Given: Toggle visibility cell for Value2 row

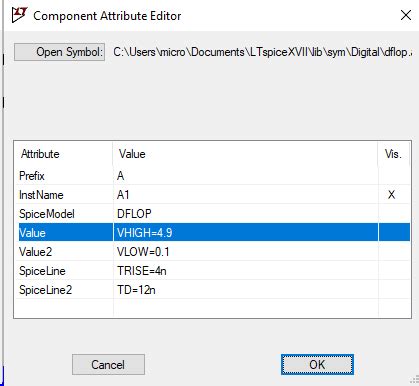Looking at the screenshot, I should pyautogui.click(x=394, y=252).
